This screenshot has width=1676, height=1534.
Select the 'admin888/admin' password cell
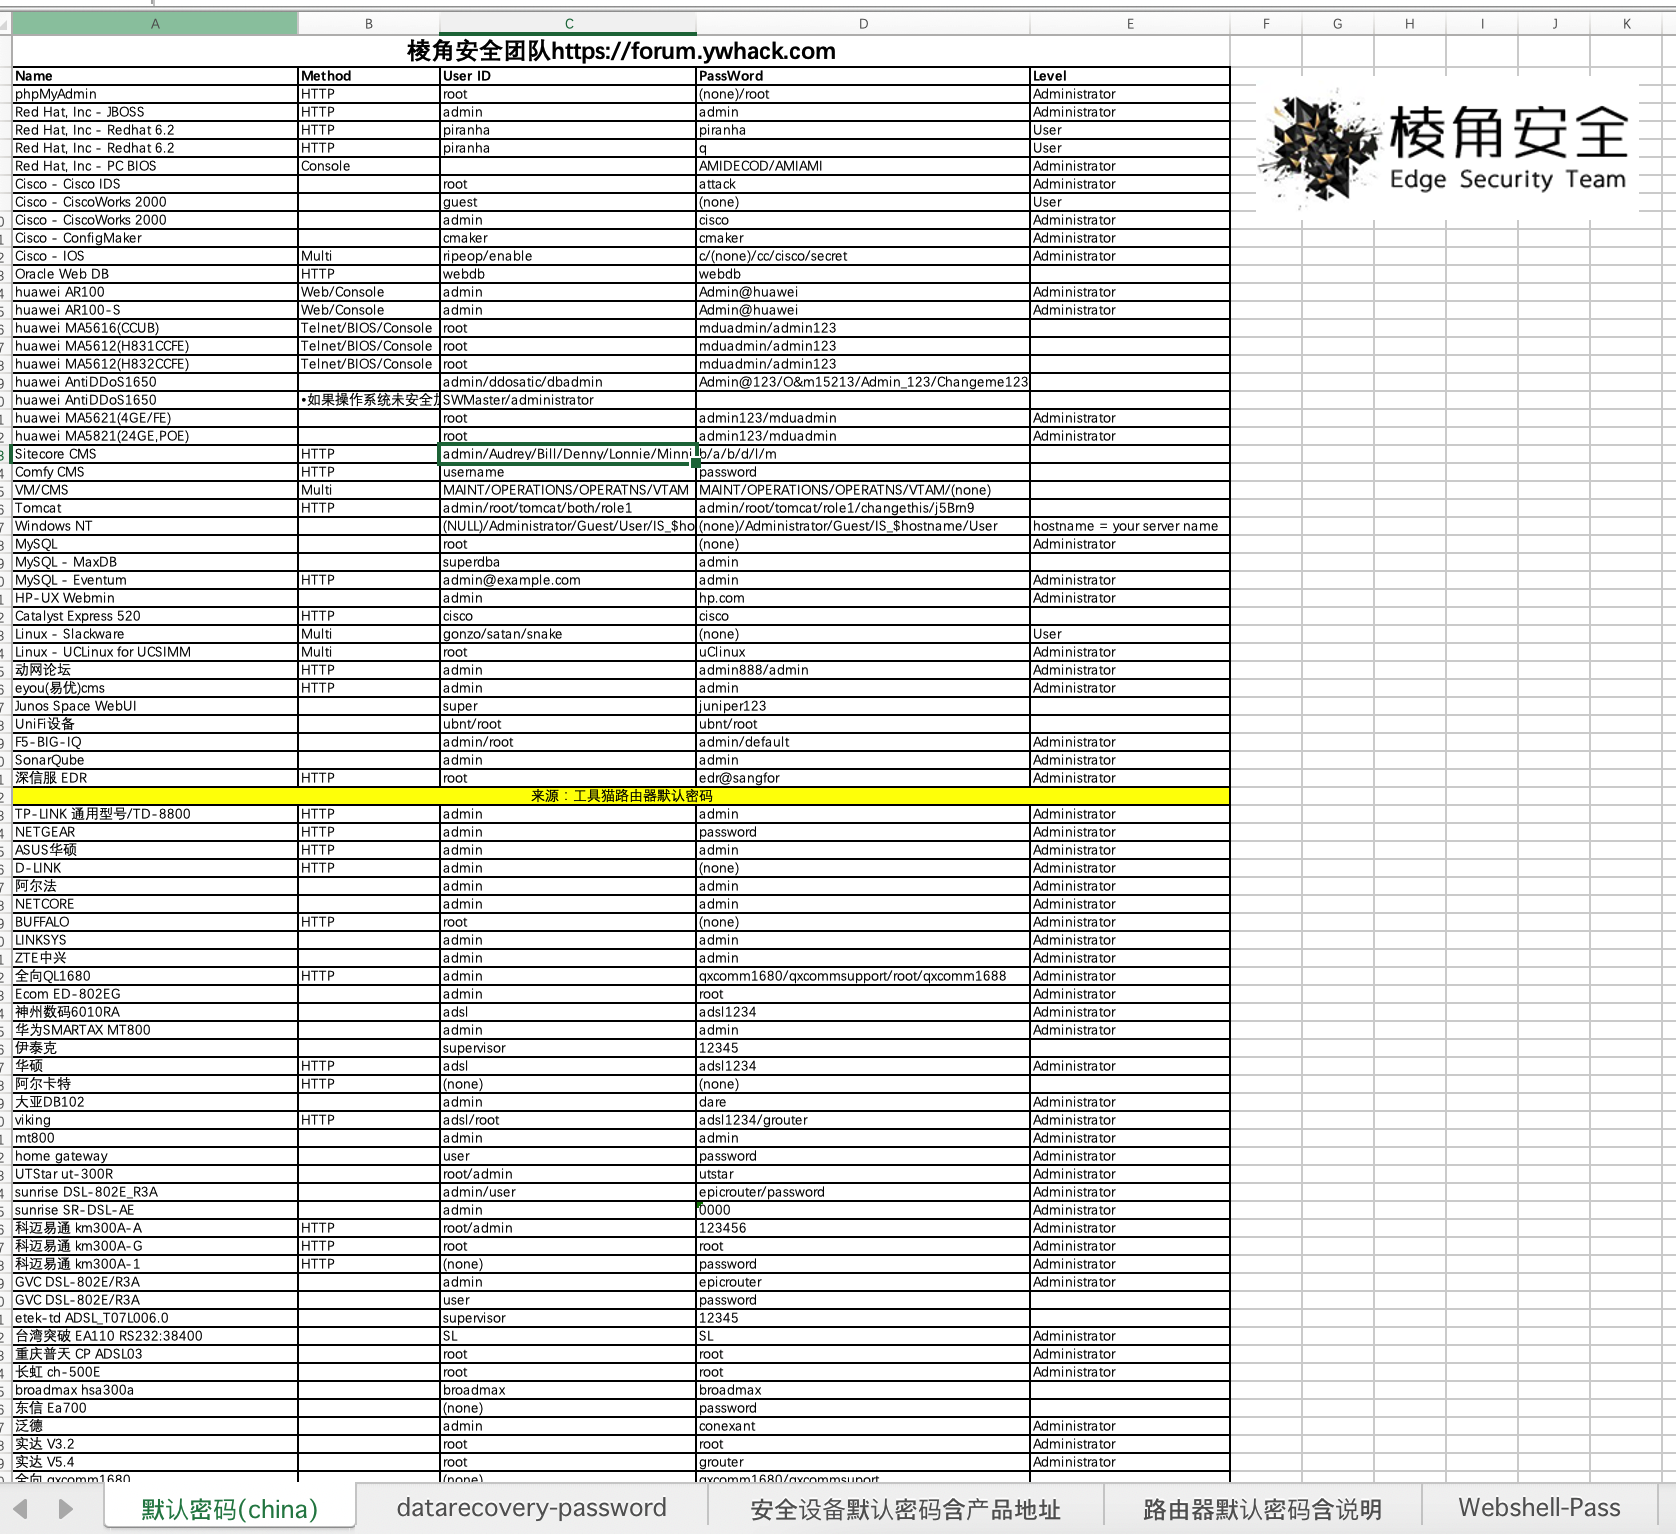coord(863,670)
